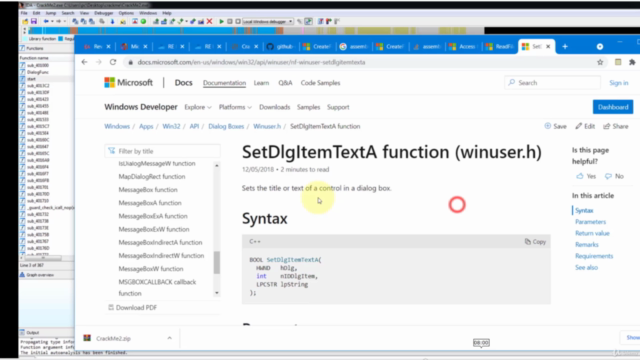Click the open file icon in IDA toolbar
The image size is (640, 360).
pos(25,22)
